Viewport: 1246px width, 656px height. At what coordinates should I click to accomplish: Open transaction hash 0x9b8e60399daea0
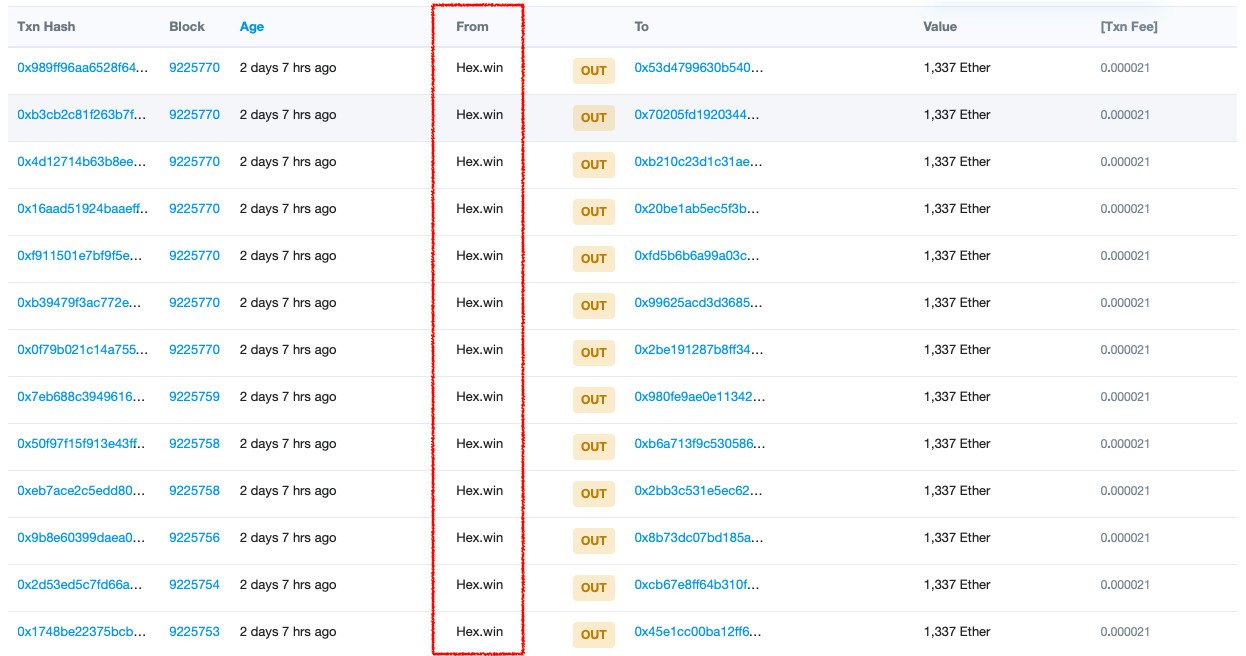pos(83,538)
